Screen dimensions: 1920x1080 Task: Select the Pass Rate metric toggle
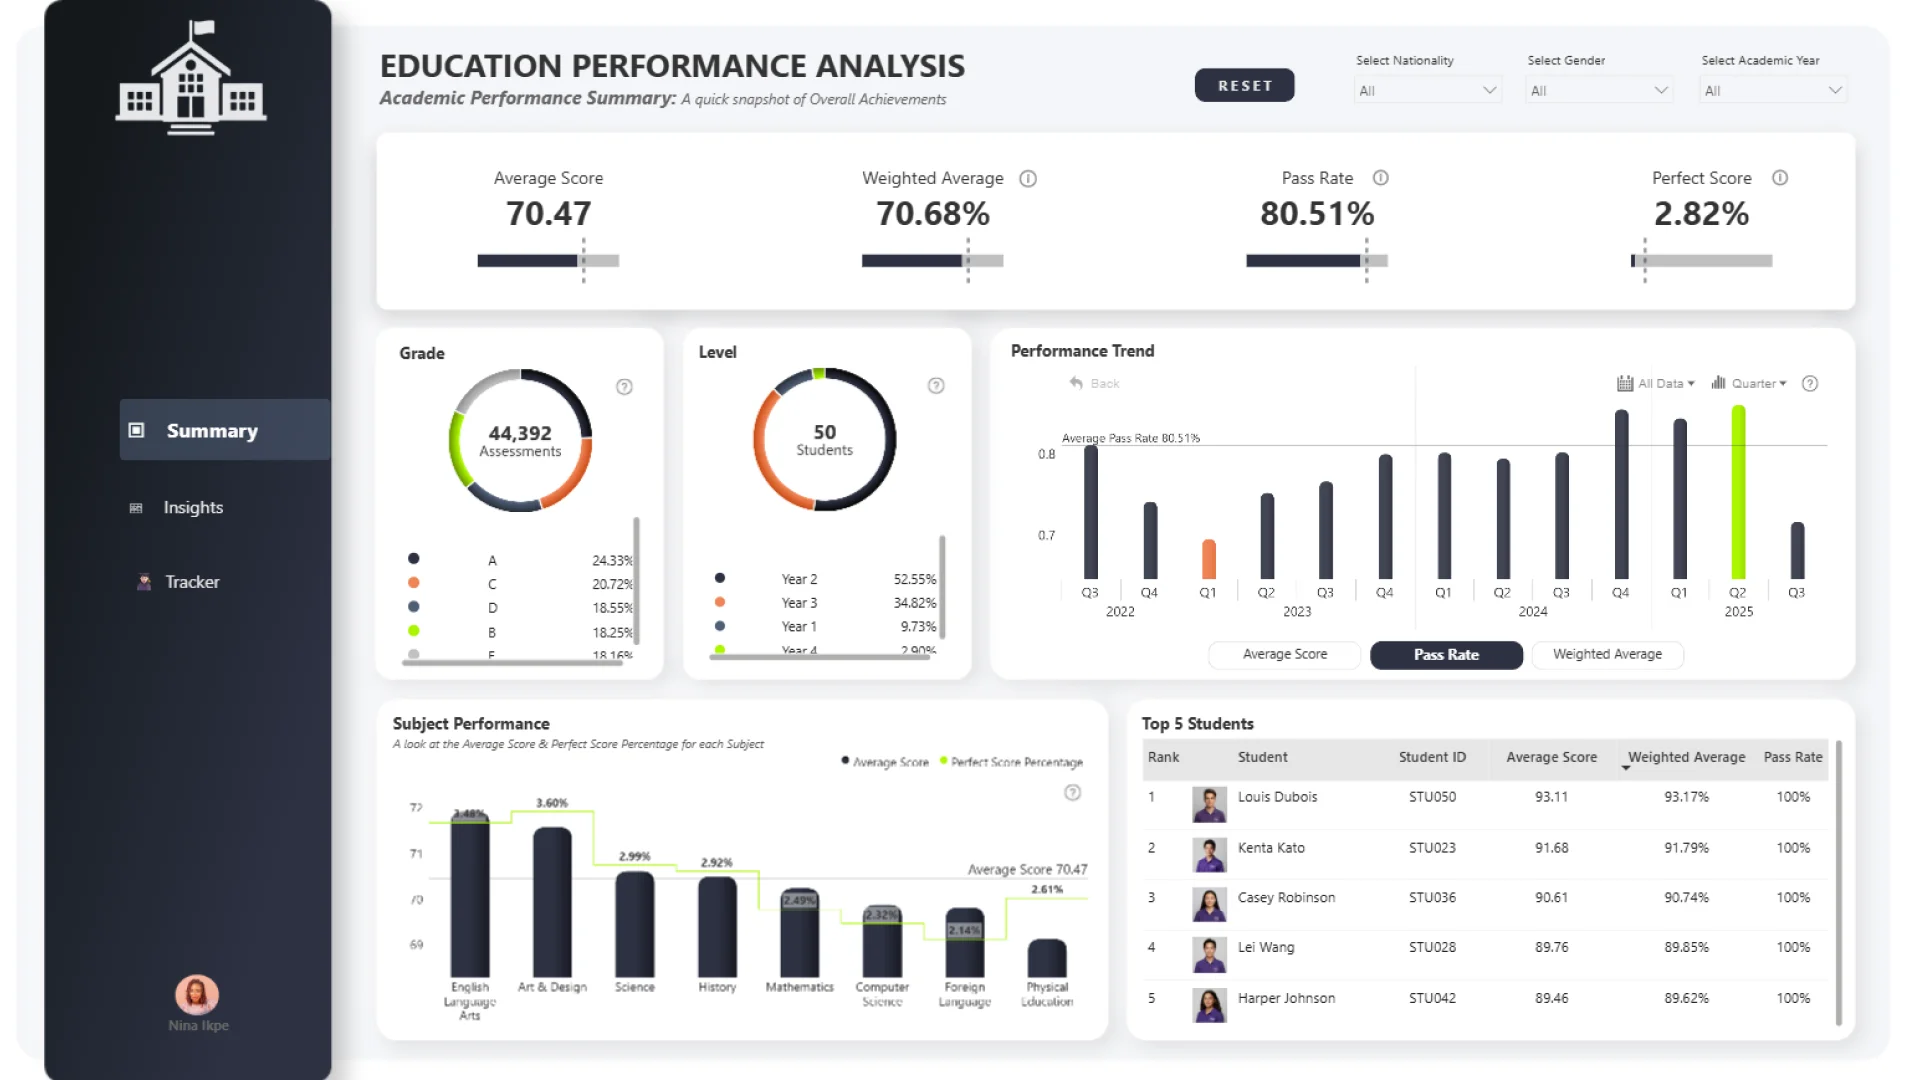click(1445, 655)
